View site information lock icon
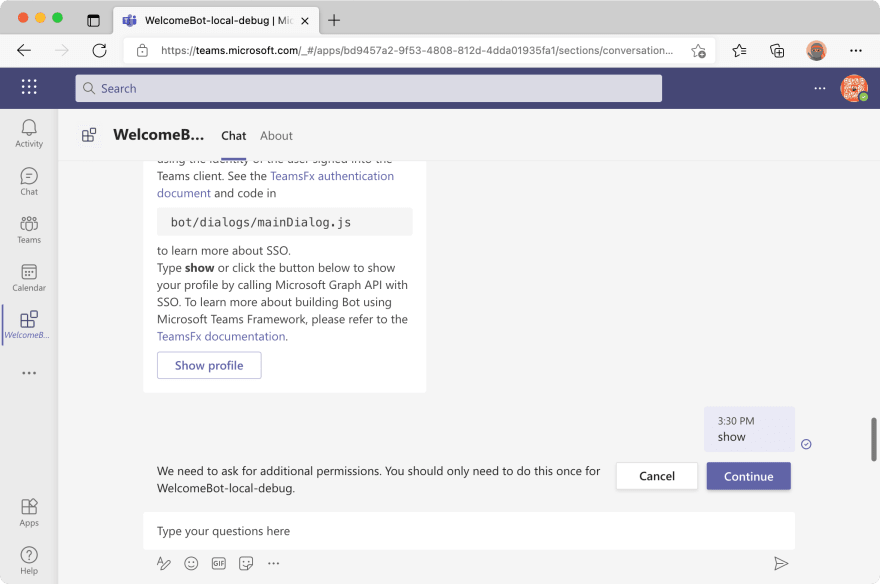Viewport: 880px width, 584px height. [143, 50]
